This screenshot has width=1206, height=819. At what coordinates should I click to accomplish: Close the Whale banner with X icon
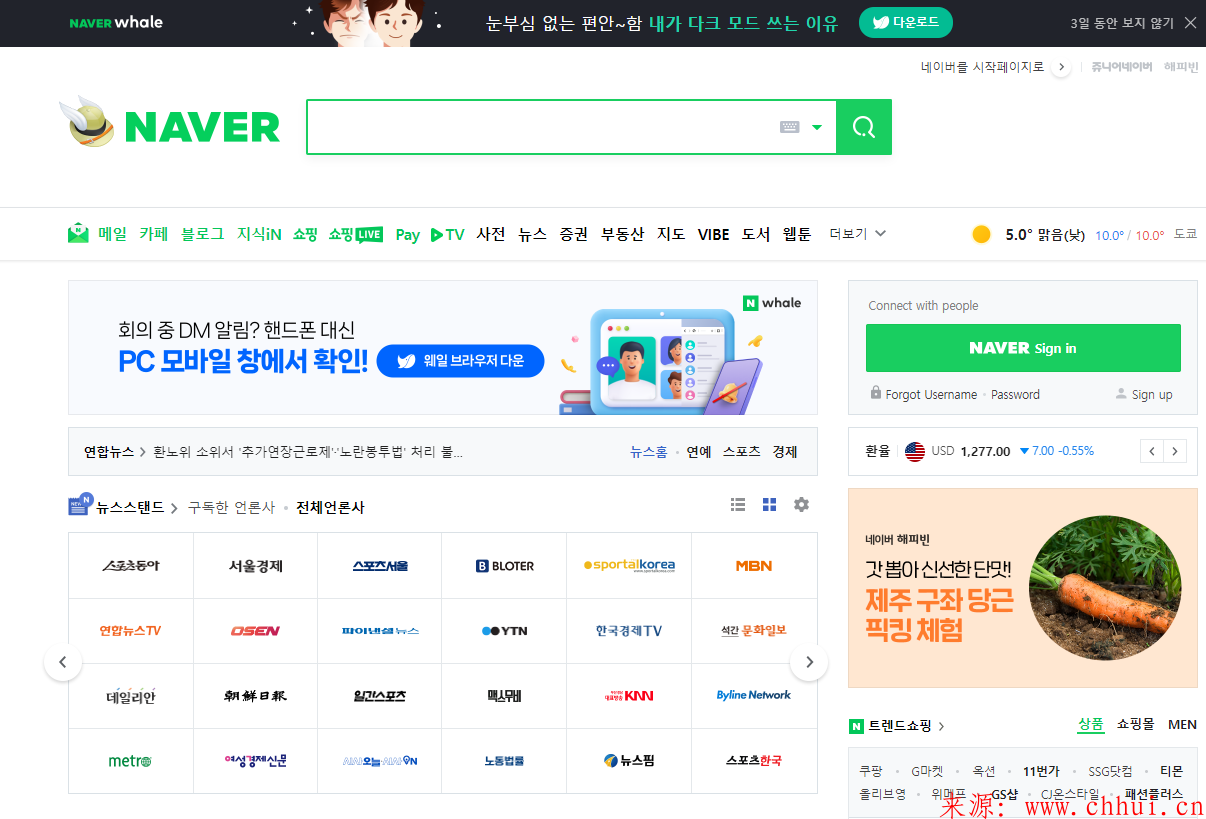[x=1190, y=22]
